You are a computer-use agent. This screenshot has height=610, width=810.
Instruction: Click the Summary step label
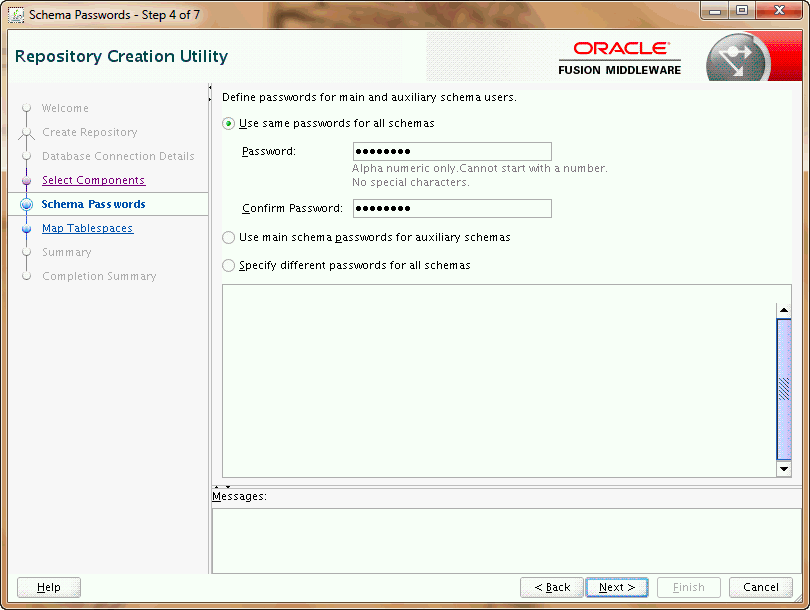click(x=67, y=253)
